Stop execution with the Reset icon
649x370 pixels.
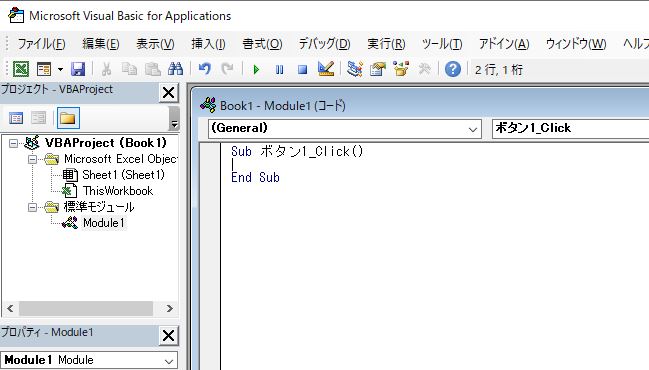point(303,70)
